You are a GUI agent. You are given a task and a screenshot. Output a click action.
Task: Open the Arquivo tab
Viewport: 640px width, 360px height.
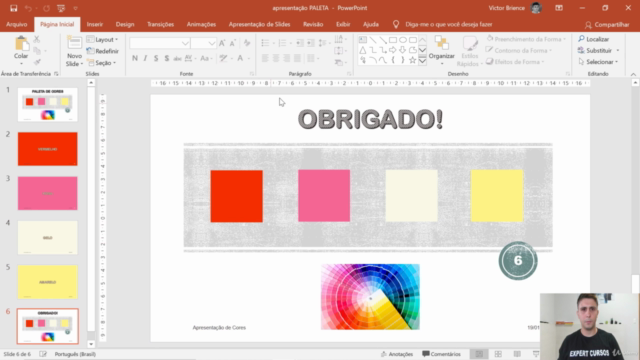(x=17, y=24)
